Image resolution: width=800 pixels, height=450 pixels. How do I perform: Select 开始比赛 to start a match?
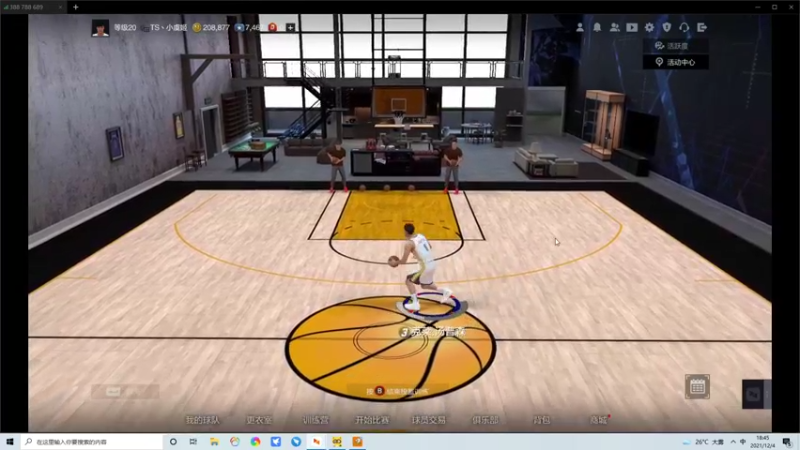coord(372,420)
